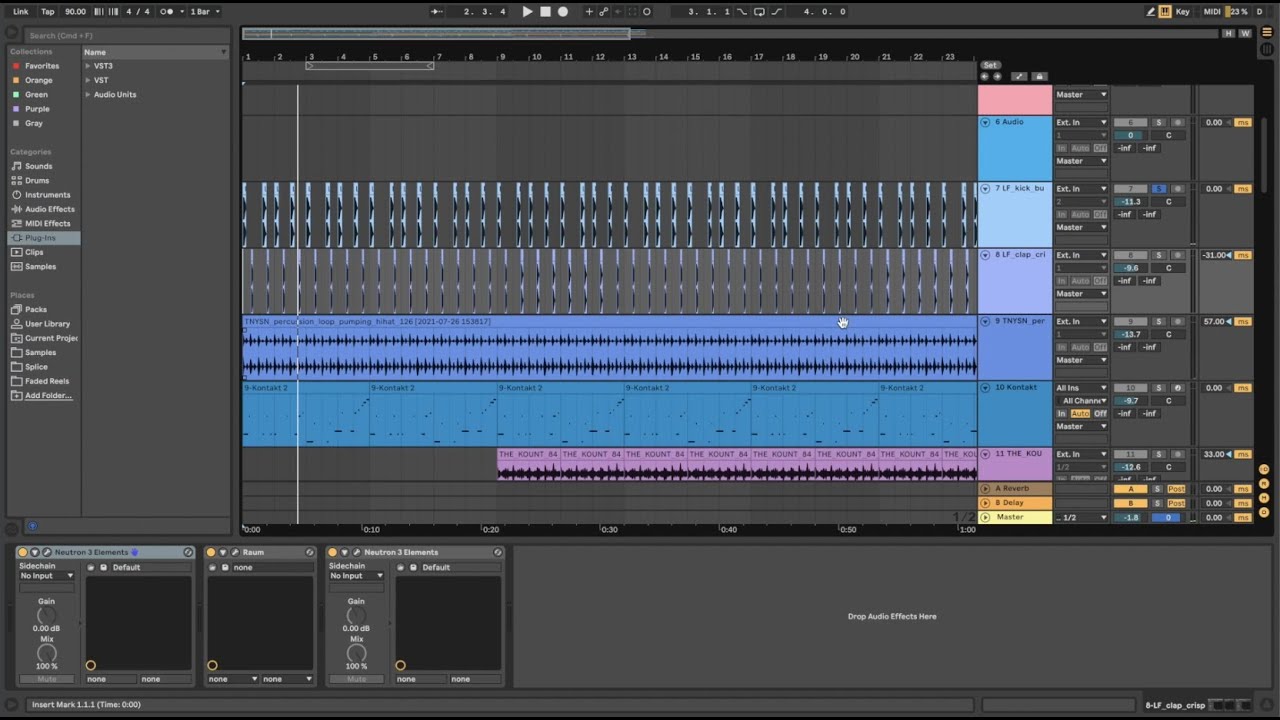Click the first Neutron 3 Elements save preset icon
This screenshot has width=1280, height=720.
click(103, 567)
